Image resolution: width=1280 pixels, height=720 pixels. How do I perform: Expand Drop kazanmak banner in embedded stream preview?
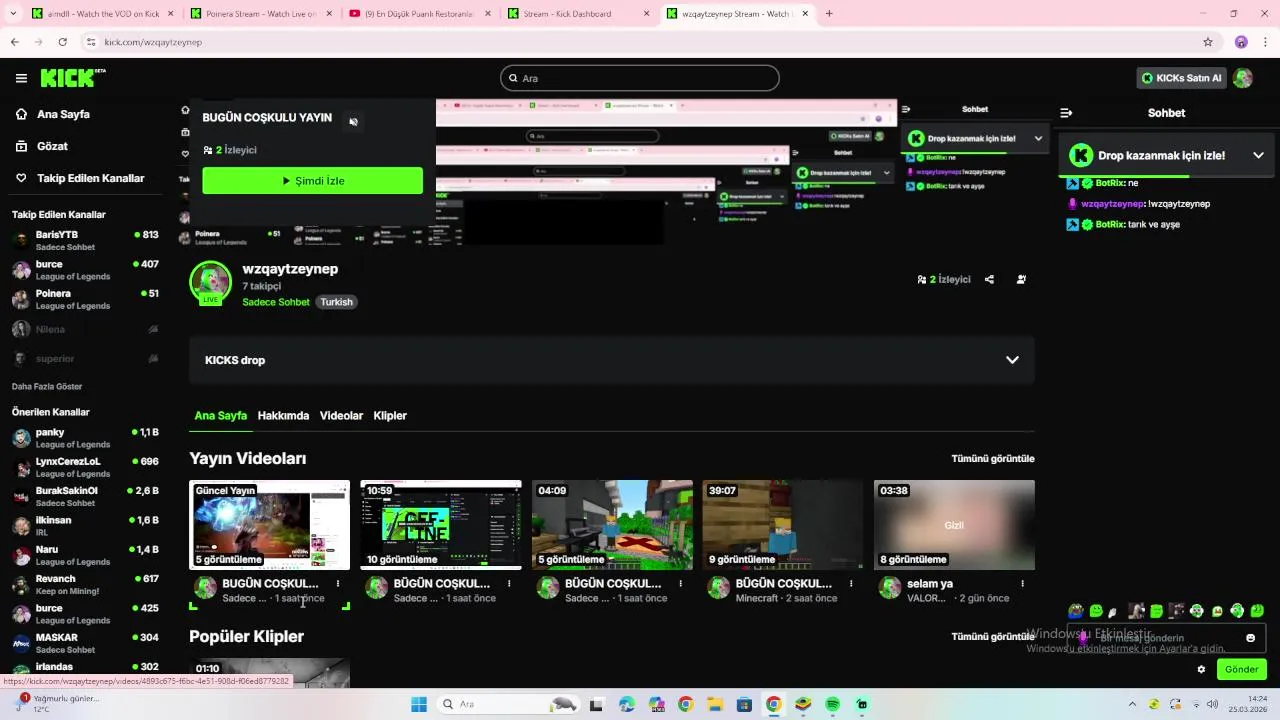(x=1038, y=139)
